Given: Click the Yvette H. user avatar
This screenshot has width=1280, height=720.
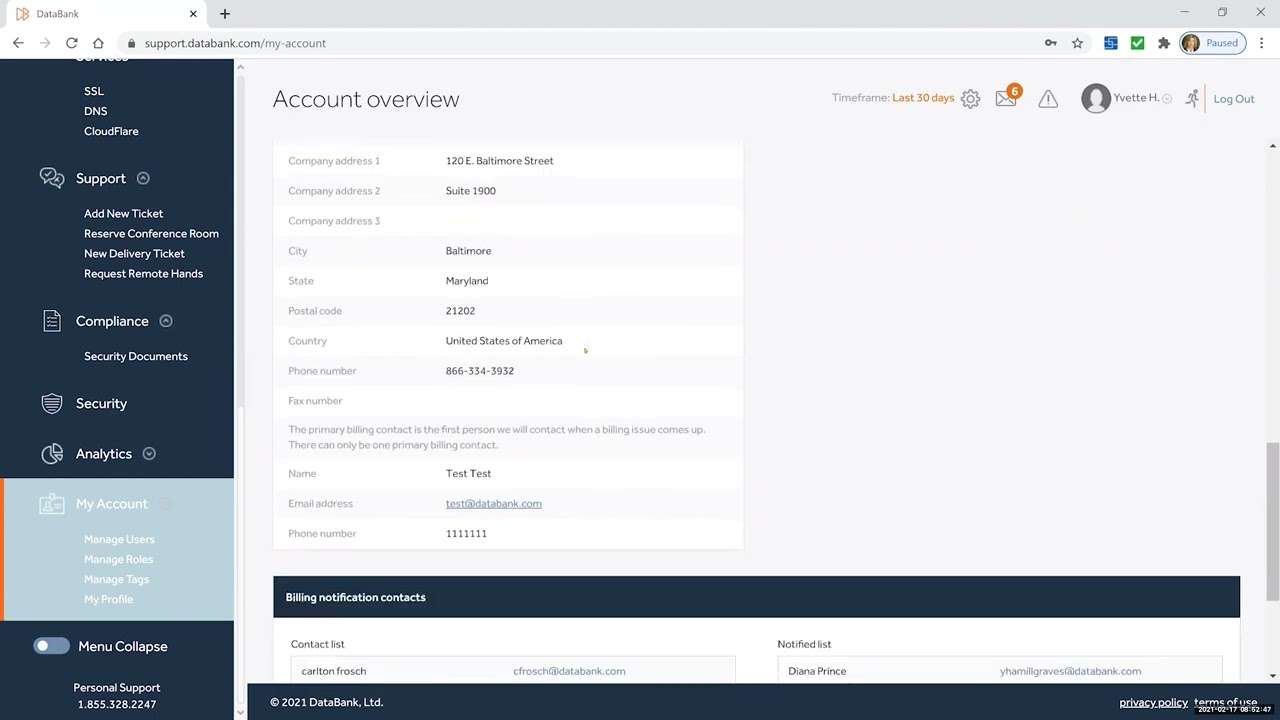Looking at the screenshot, I should click(x=1096, y=98).
